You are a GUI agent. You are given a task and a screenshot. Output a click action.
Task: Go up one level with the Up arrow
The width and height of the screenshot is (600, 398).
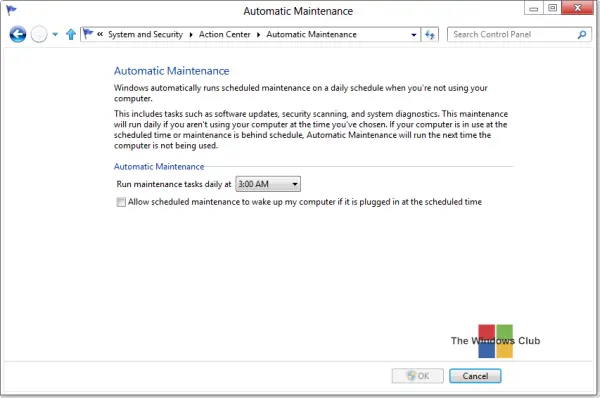pos(71,34)
